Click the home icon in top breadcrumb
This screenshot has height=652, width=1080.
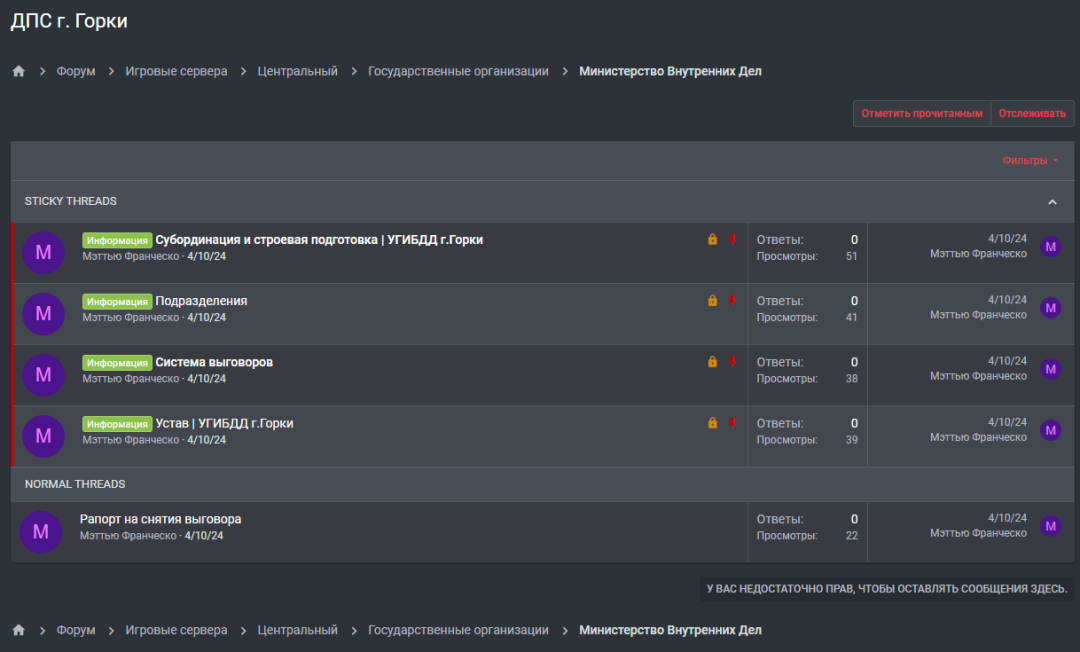18,71
